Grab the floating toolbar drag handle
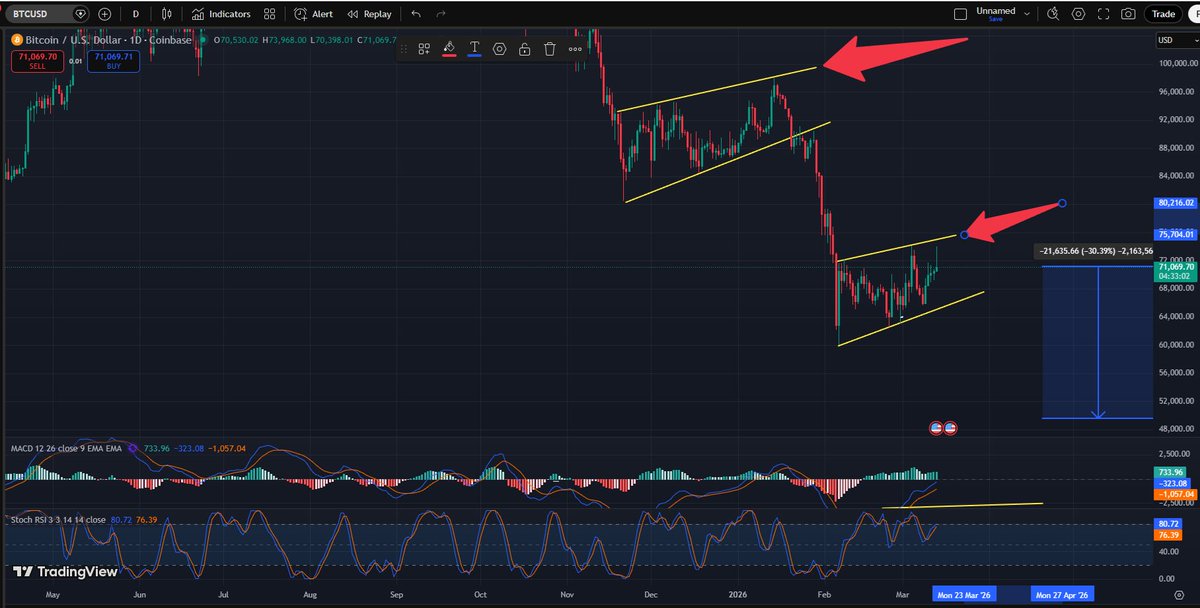This screenshot has height=608, width=1200. tap(404, 48)
